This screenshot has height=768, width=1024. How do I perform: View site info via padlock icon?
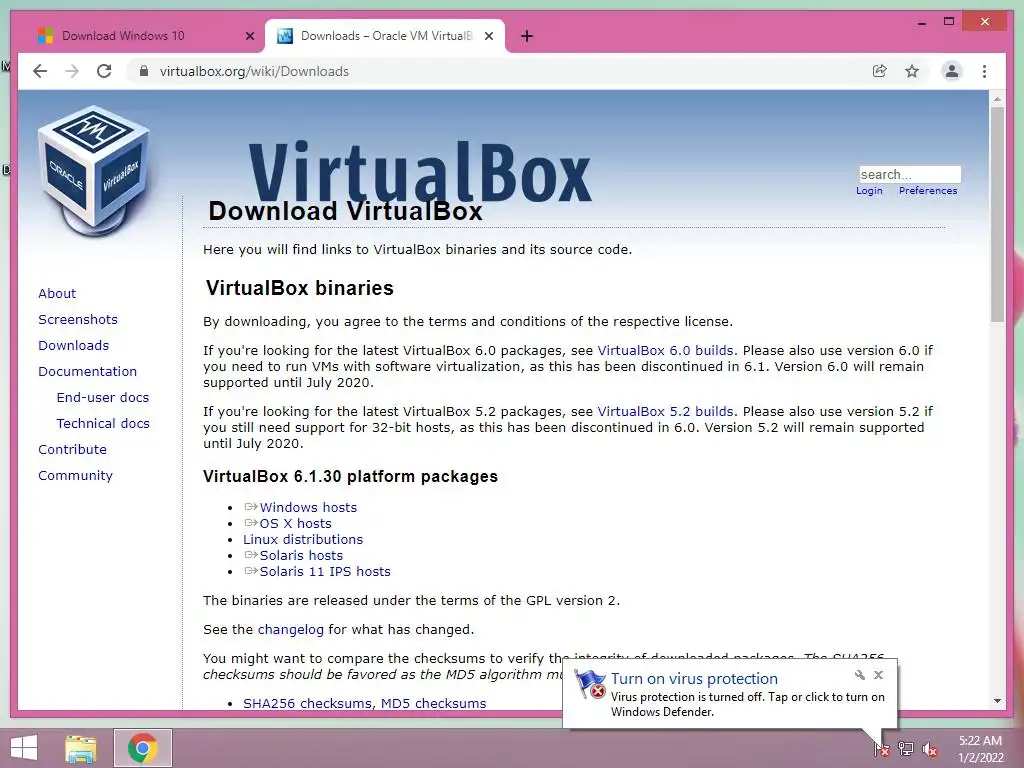144,71
